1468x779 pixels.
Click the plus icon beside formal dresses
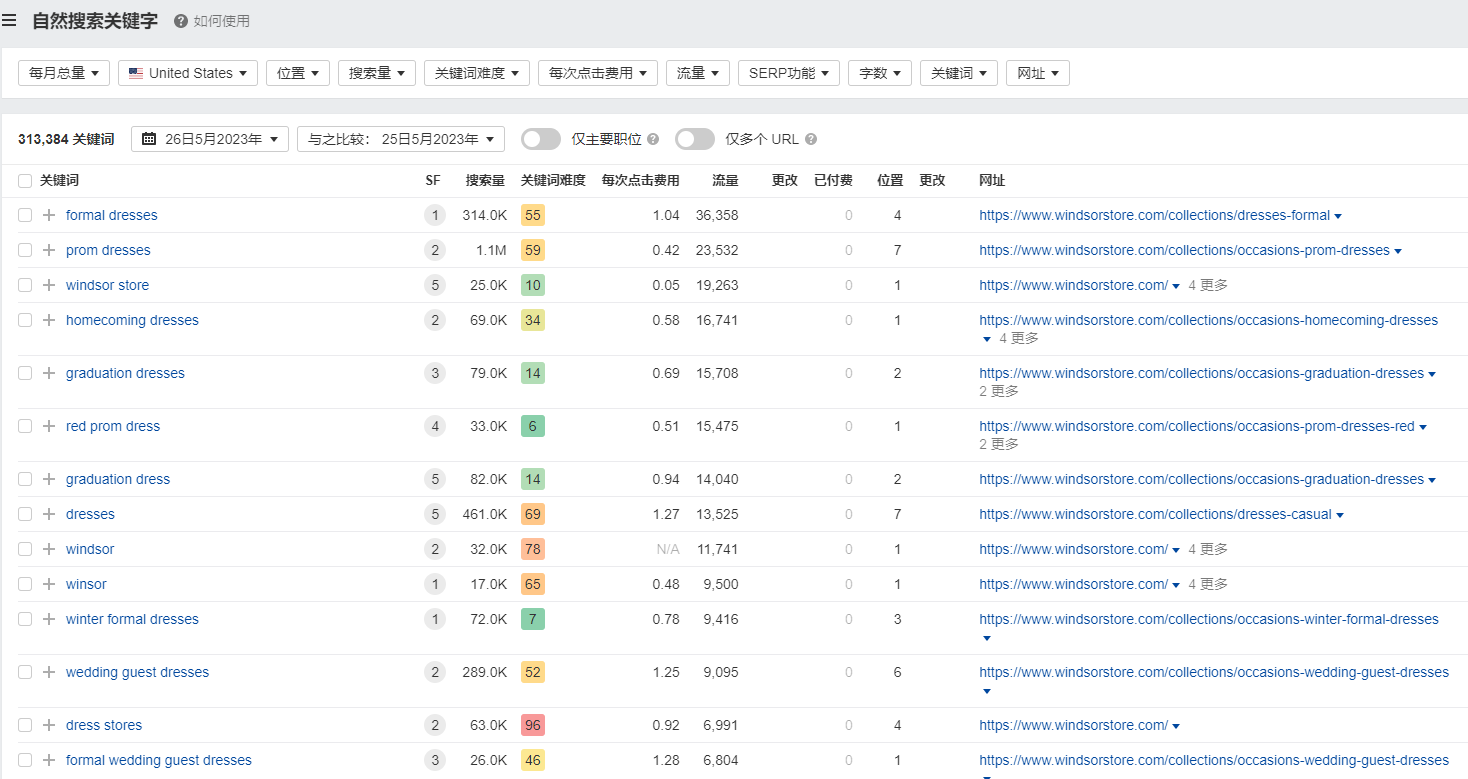click(x=49, y=215)
